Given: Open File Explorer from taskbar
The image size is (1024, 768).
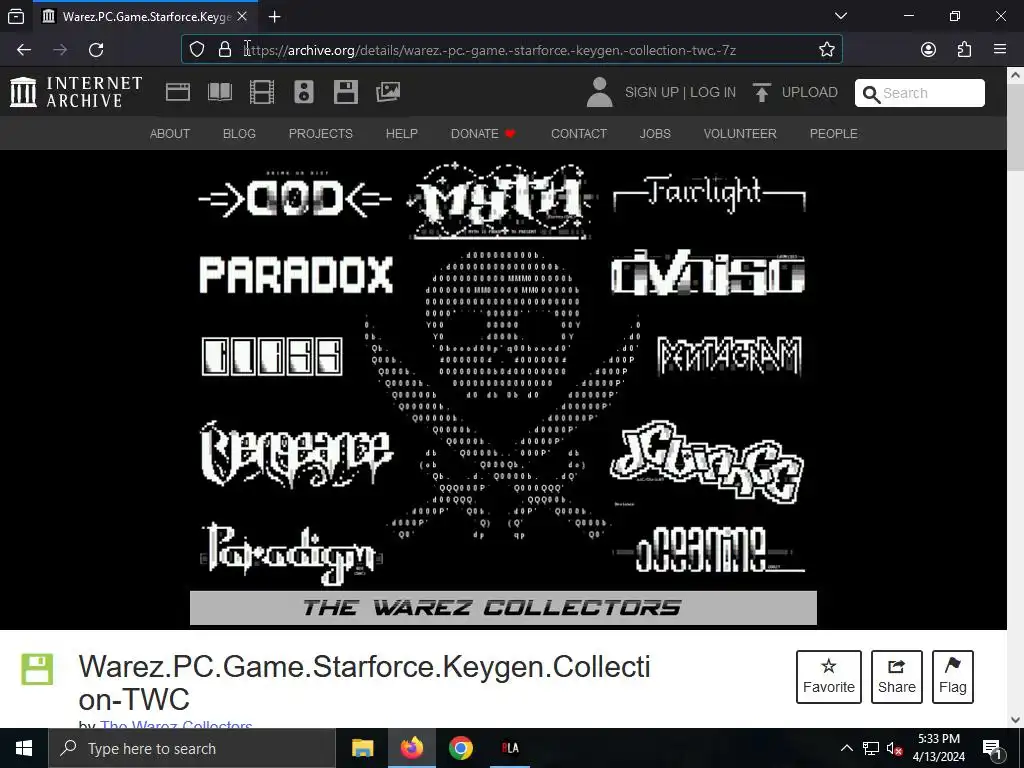Looking at the screenshot, I should [x=362, y=748].
